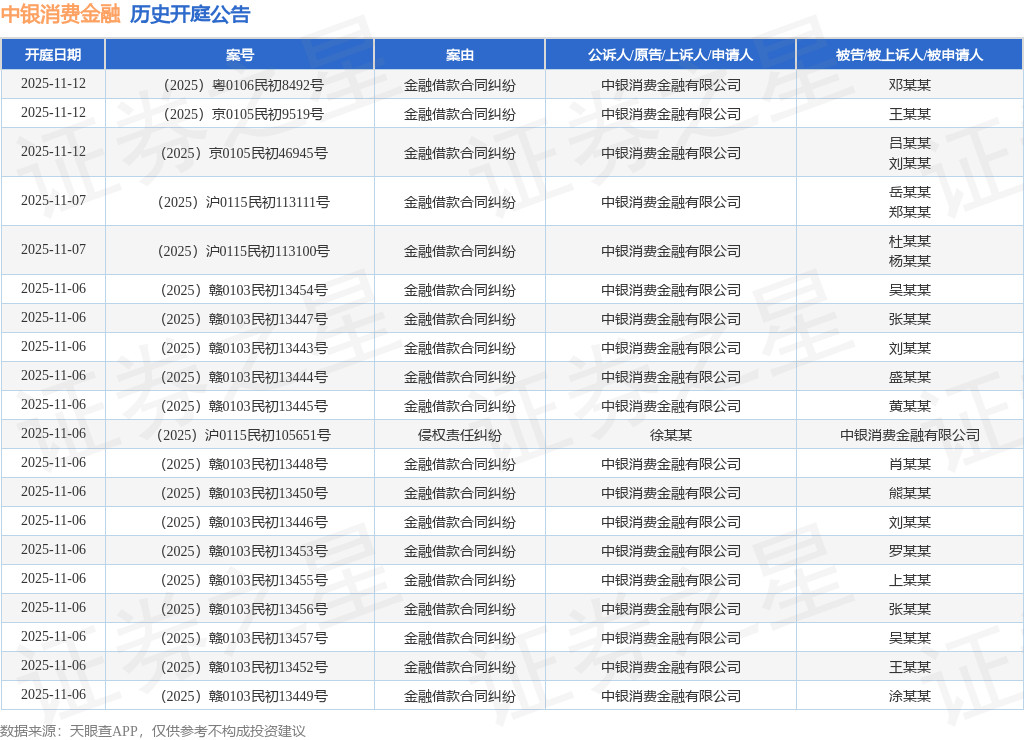Select case number (2025)赣0103民初13454号
The image size is (1024, 740).
244,290
